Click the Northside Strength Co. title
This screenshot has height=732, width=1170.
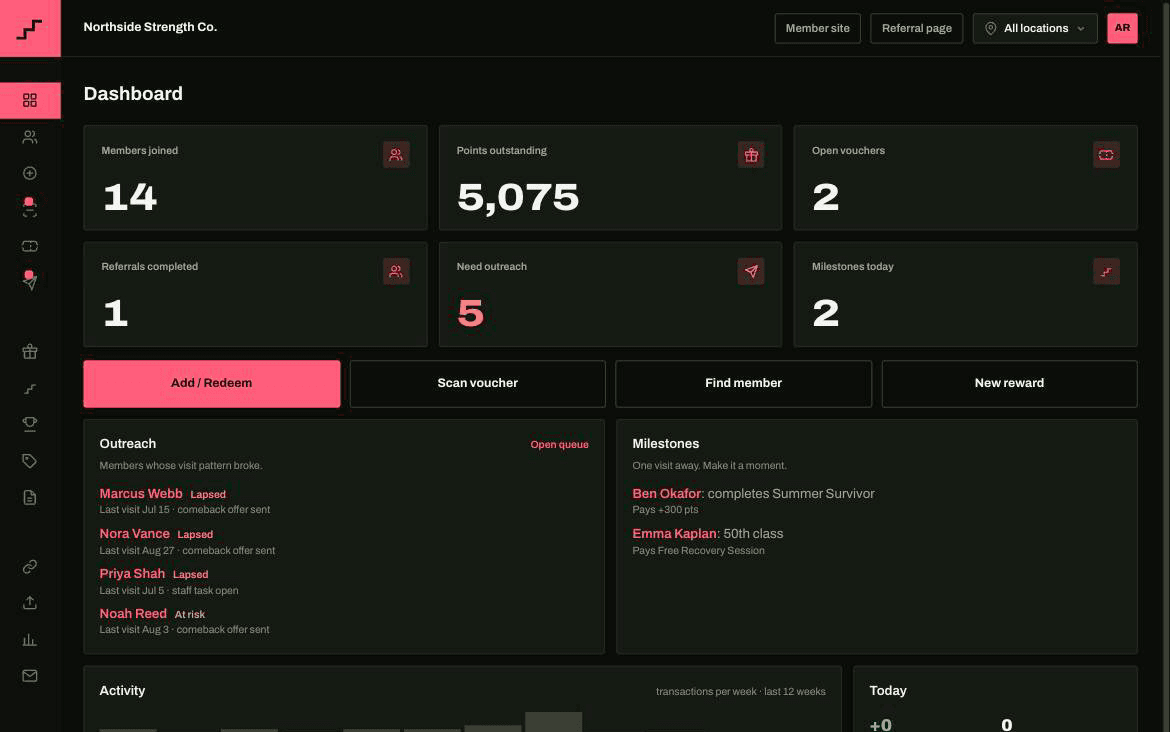150,27
